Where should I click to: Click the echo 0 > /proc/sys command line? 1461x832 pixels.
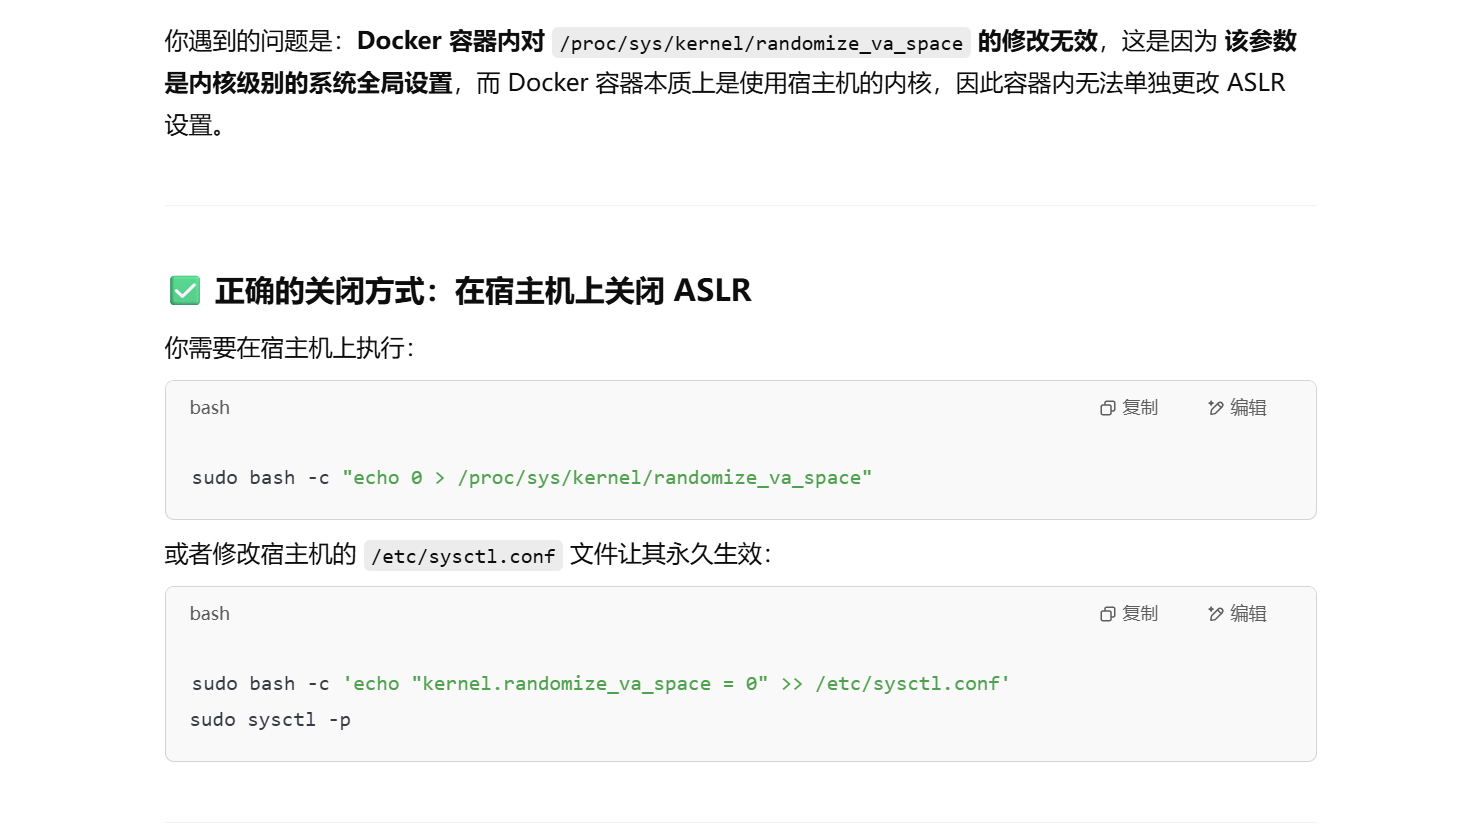pos(532,478)
